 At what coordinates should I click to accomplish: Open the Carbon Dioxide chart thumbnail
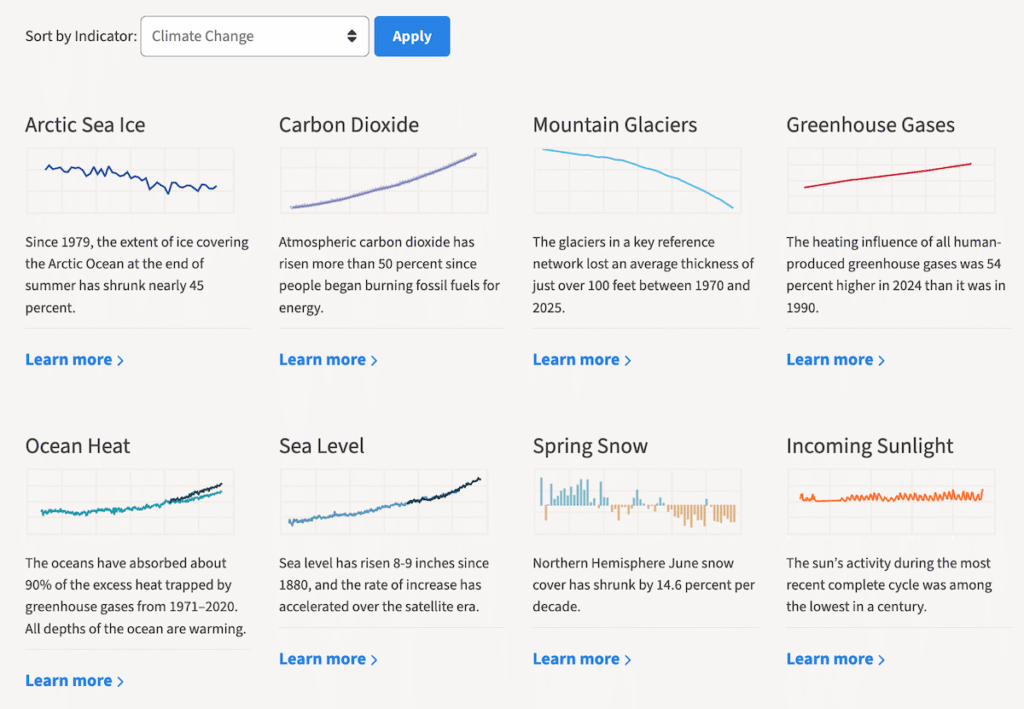[x=384, y=181]
